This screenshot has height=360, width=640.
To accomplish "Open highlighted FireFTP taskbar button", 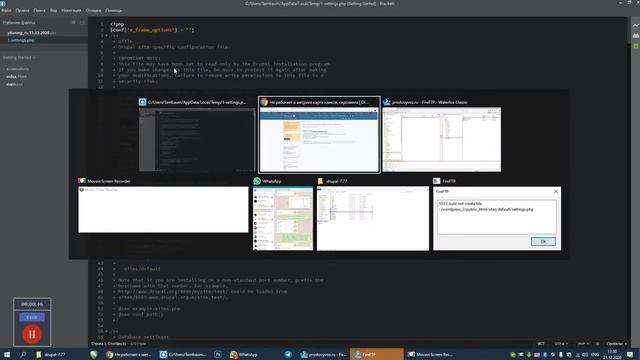I will pyautogui.click(x=376, y=354).
